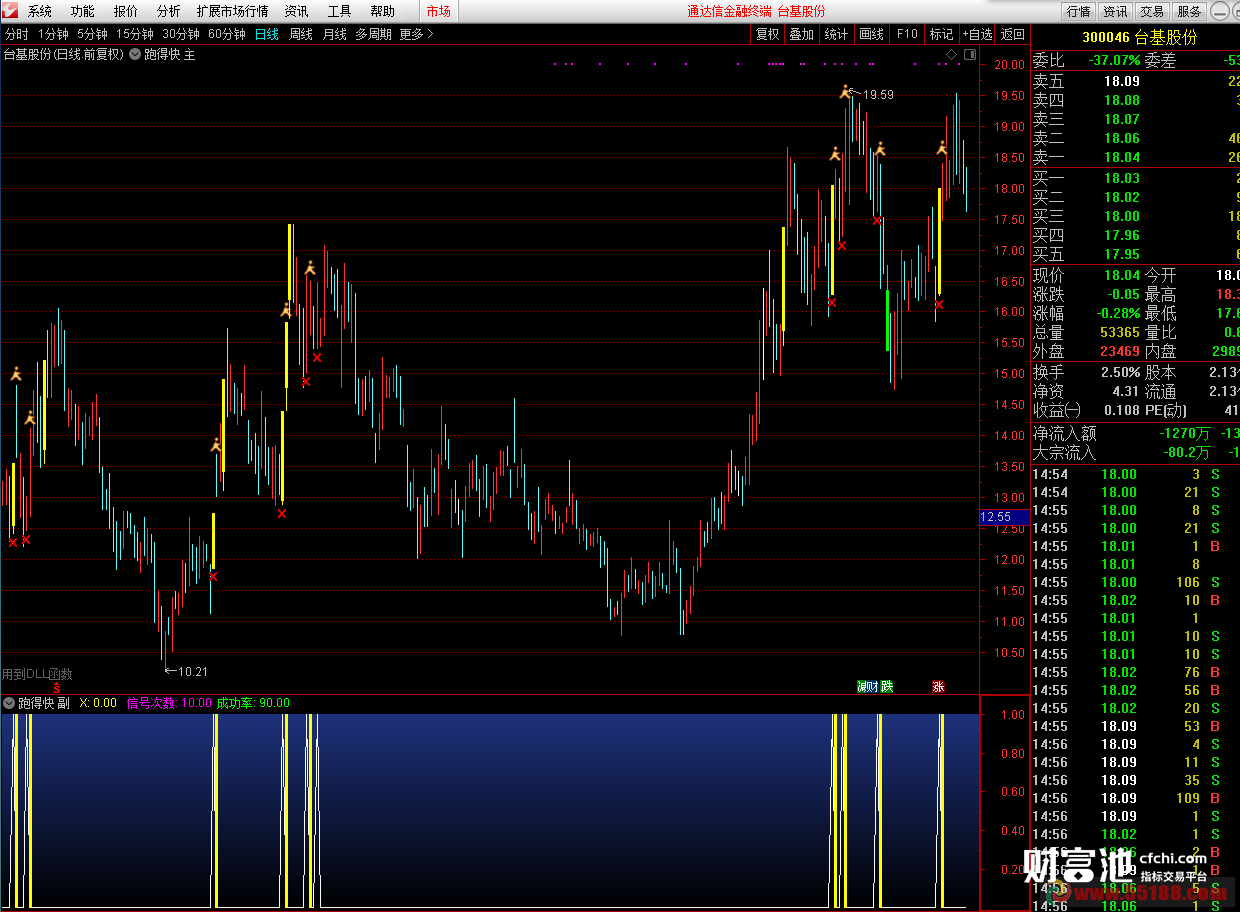Click the 画线 drawing toolbar button
This screenshot has width=1240, height=912.
pos(872,34)
